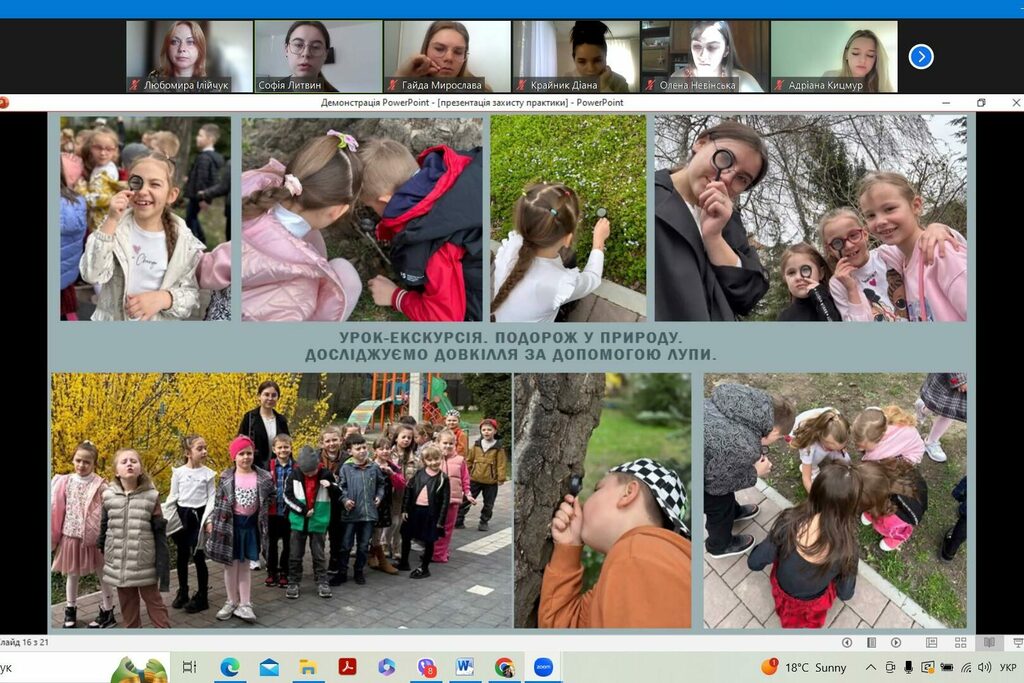Open Adobe Acrobat from the taskbar
This screenshot has height=683, width=1024.
pyautogui.click(x=347, y=667)
